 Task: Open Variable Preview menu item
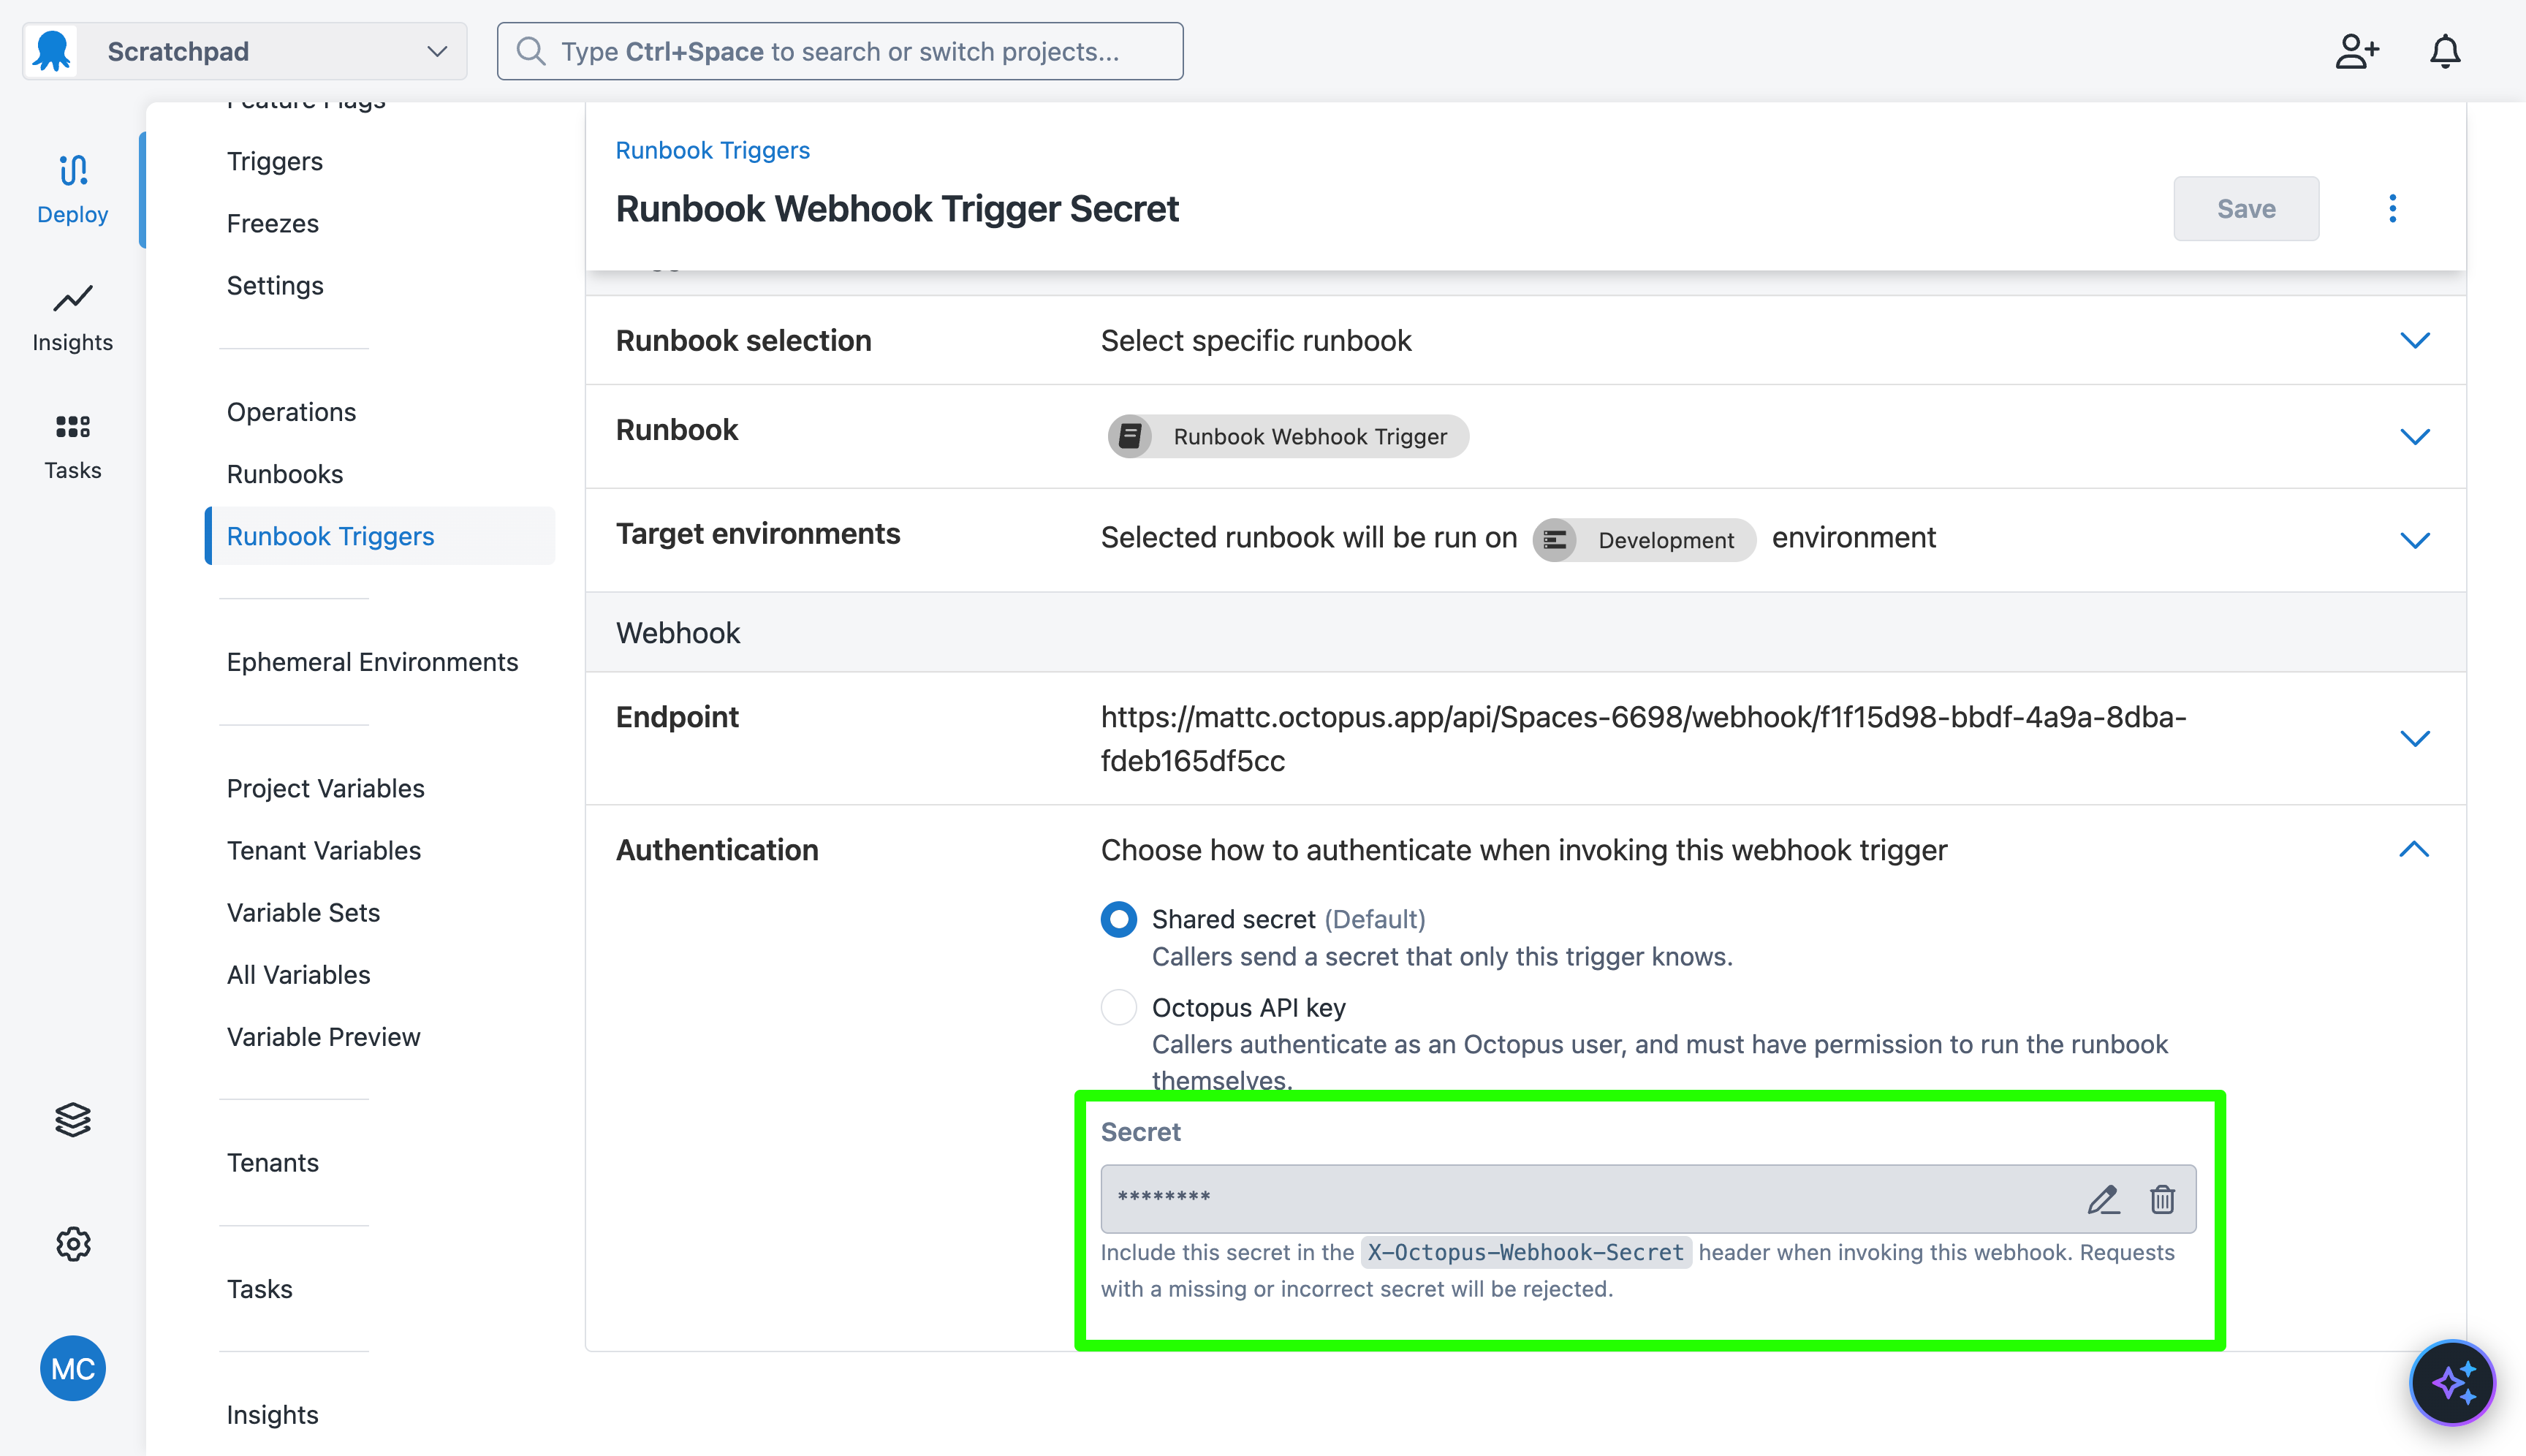point(323,1036)
